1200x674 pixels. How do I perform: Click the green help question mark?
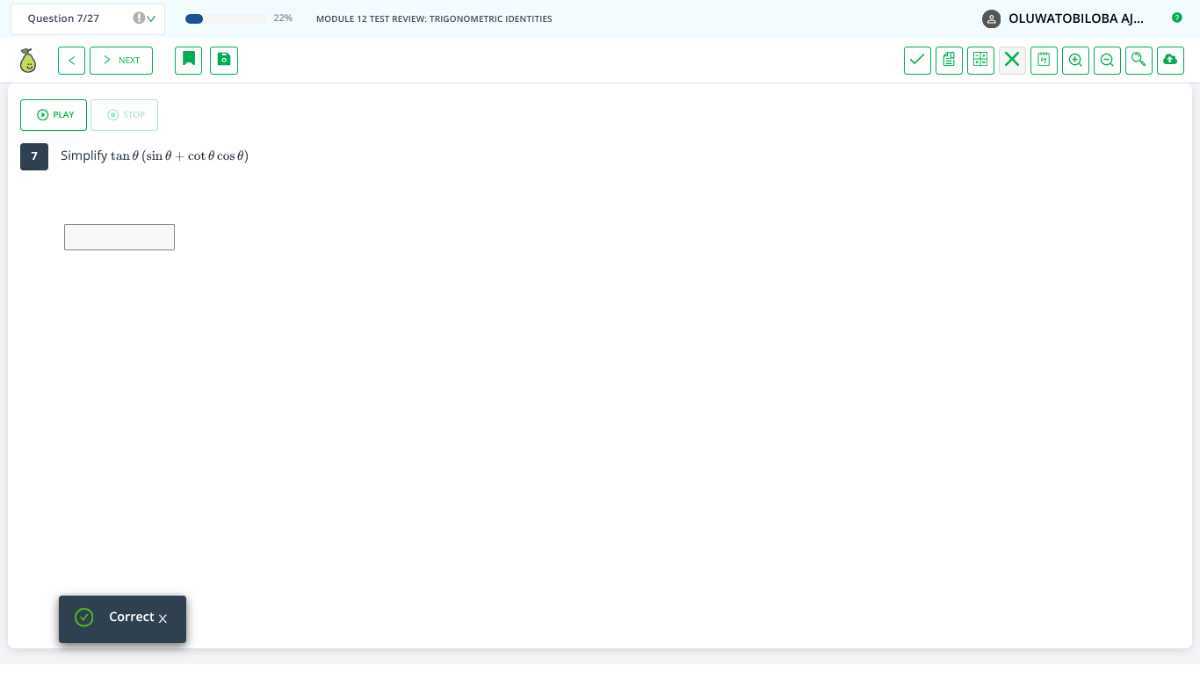click(1177, 18)
